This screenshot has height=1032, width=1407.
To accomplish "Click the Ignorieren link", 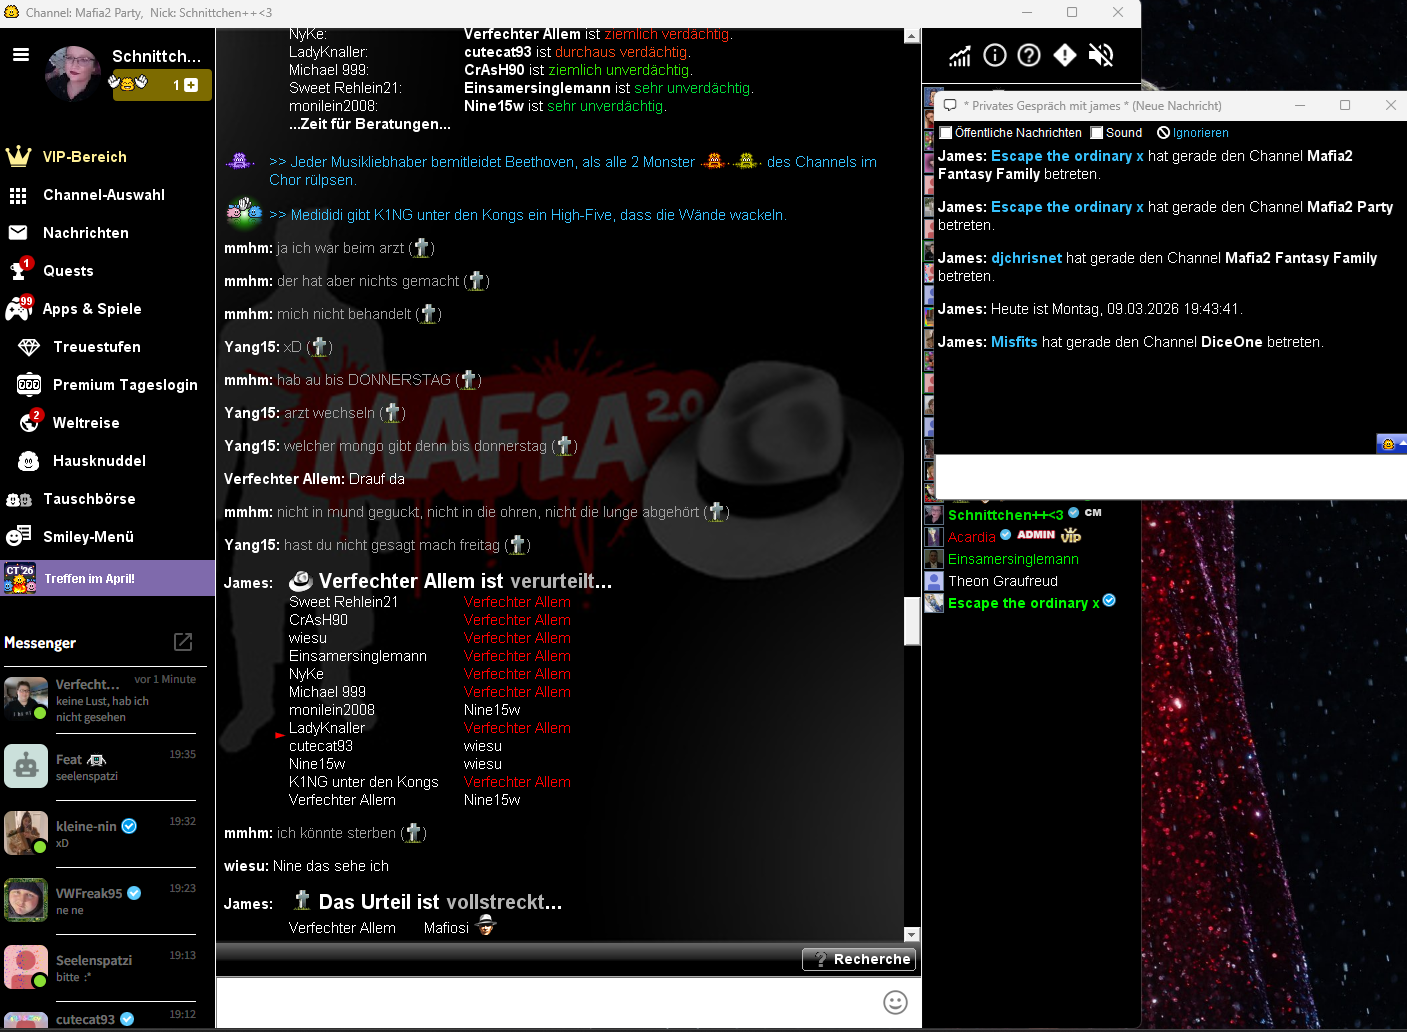I will [x=1200, y=133].
